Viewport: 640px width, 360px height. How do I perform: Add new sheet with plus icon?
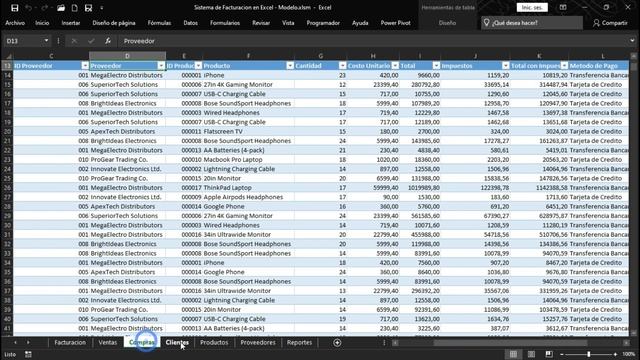click(337, 343)
